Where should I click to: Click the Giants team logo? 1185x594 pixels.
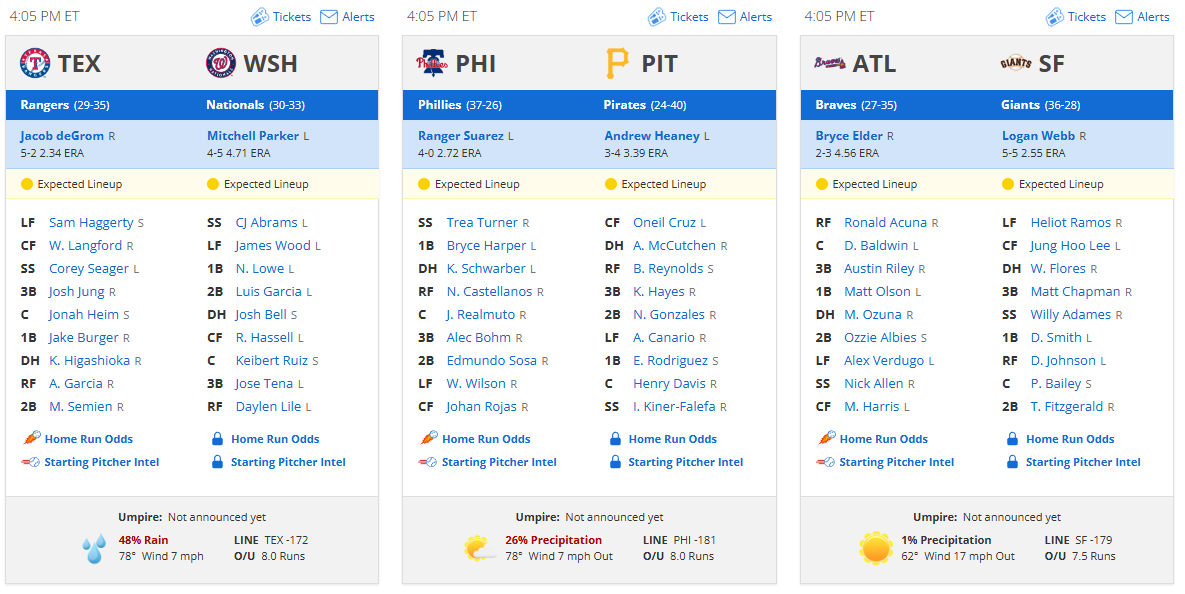click(x=1016, y=63)
